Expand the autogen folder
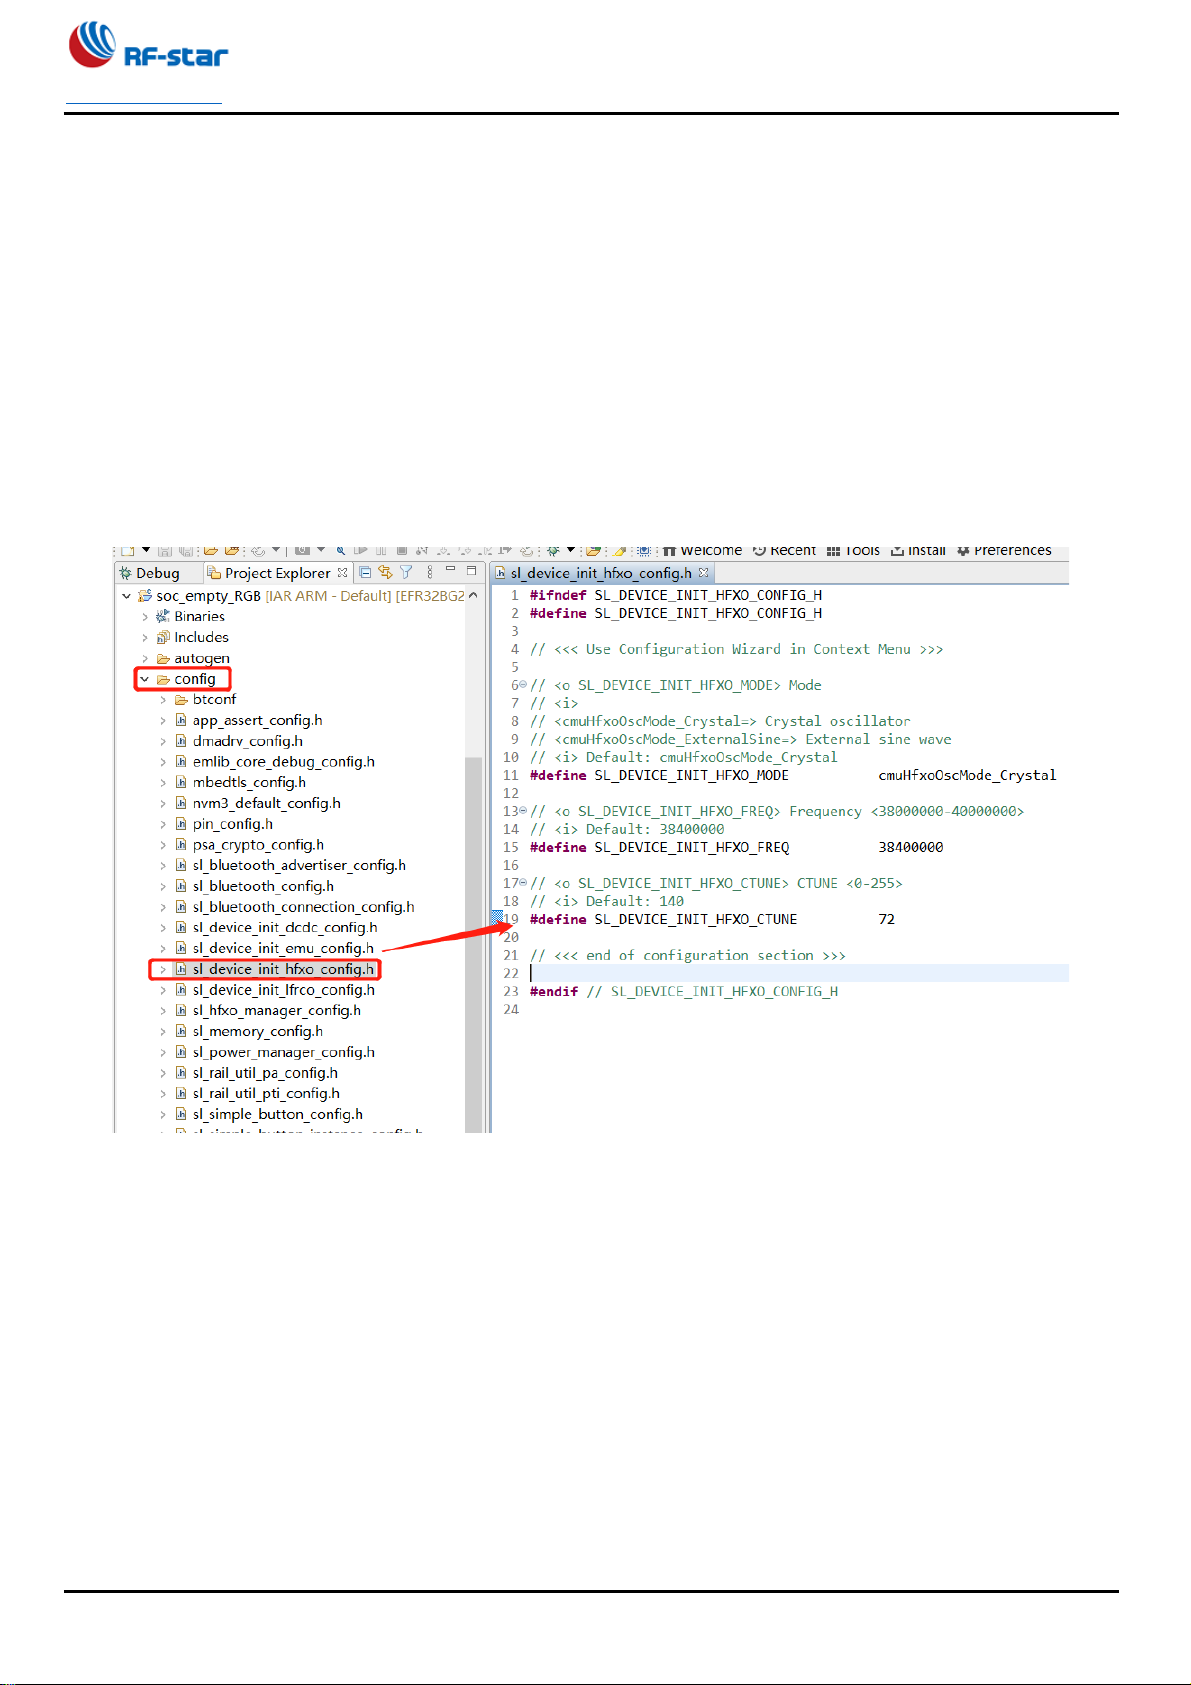The height and width of the screenshot is (1685, 1191). (145, 658)
